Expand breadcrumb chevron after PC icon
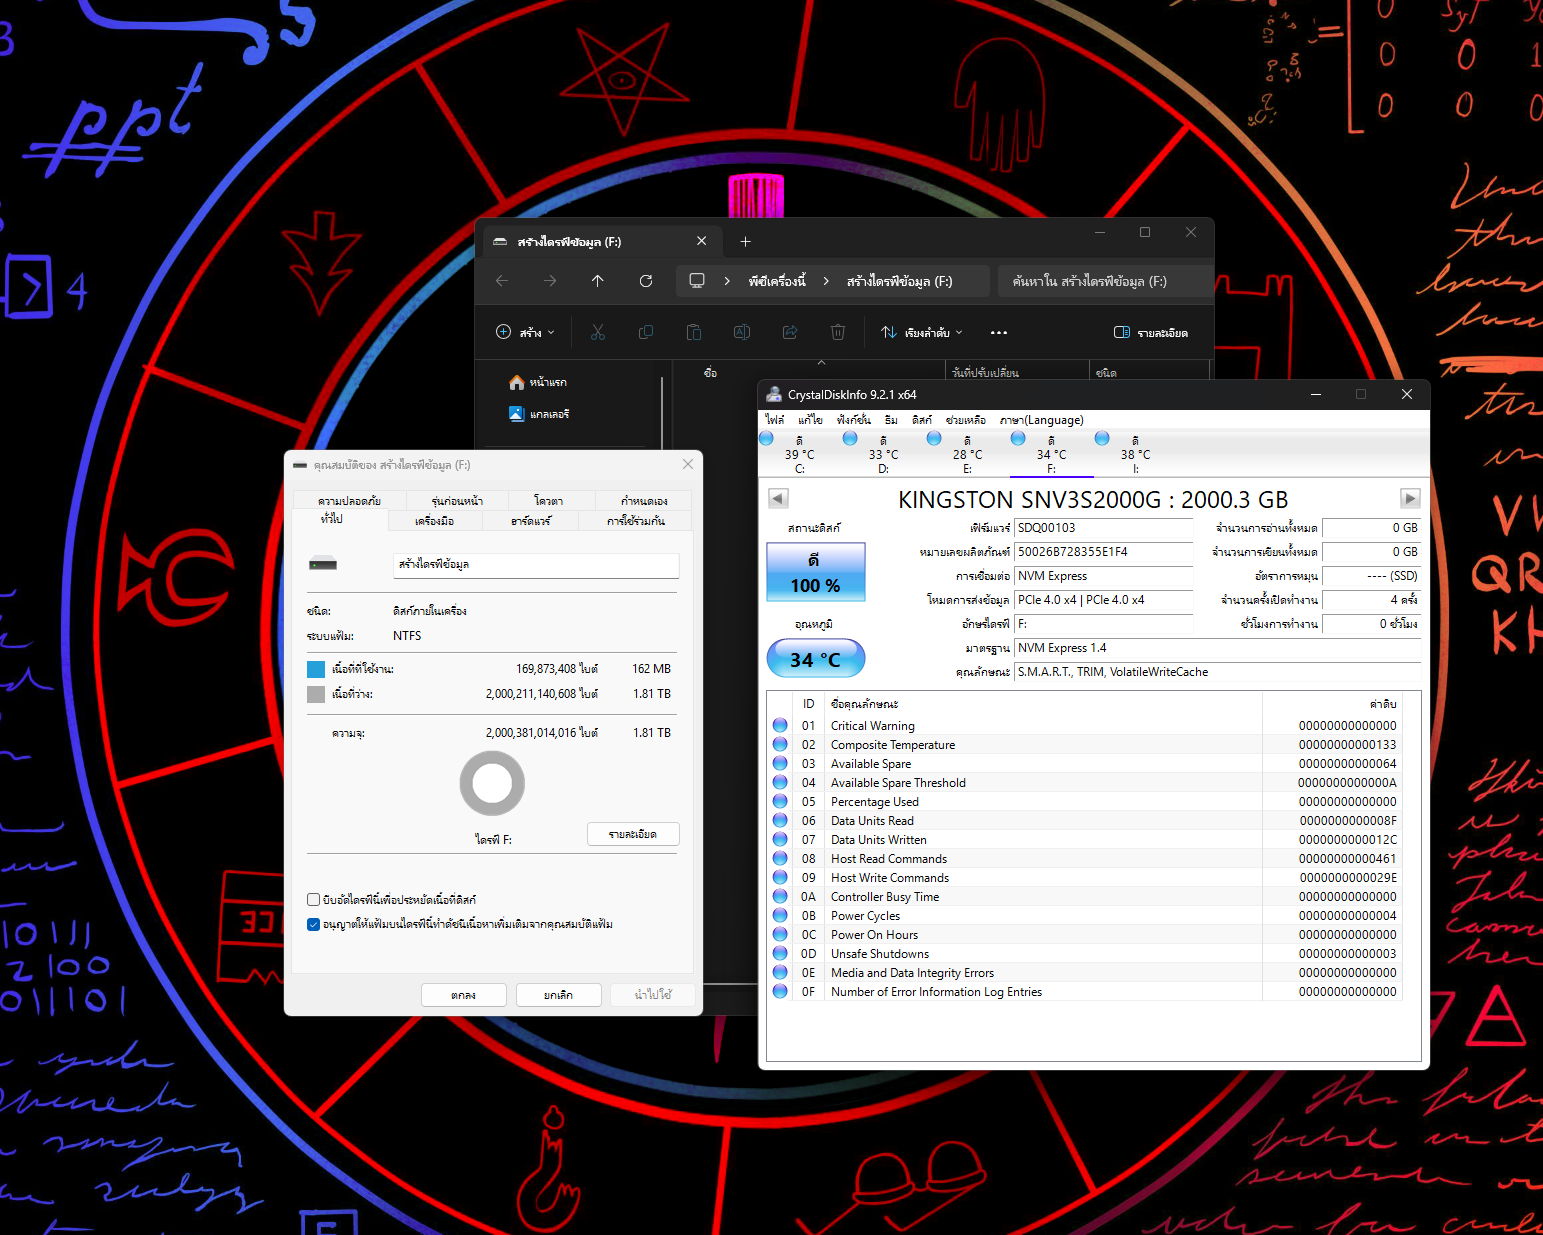The width and height of the screenshot is (1543, 1235). [x=727, y=281]
